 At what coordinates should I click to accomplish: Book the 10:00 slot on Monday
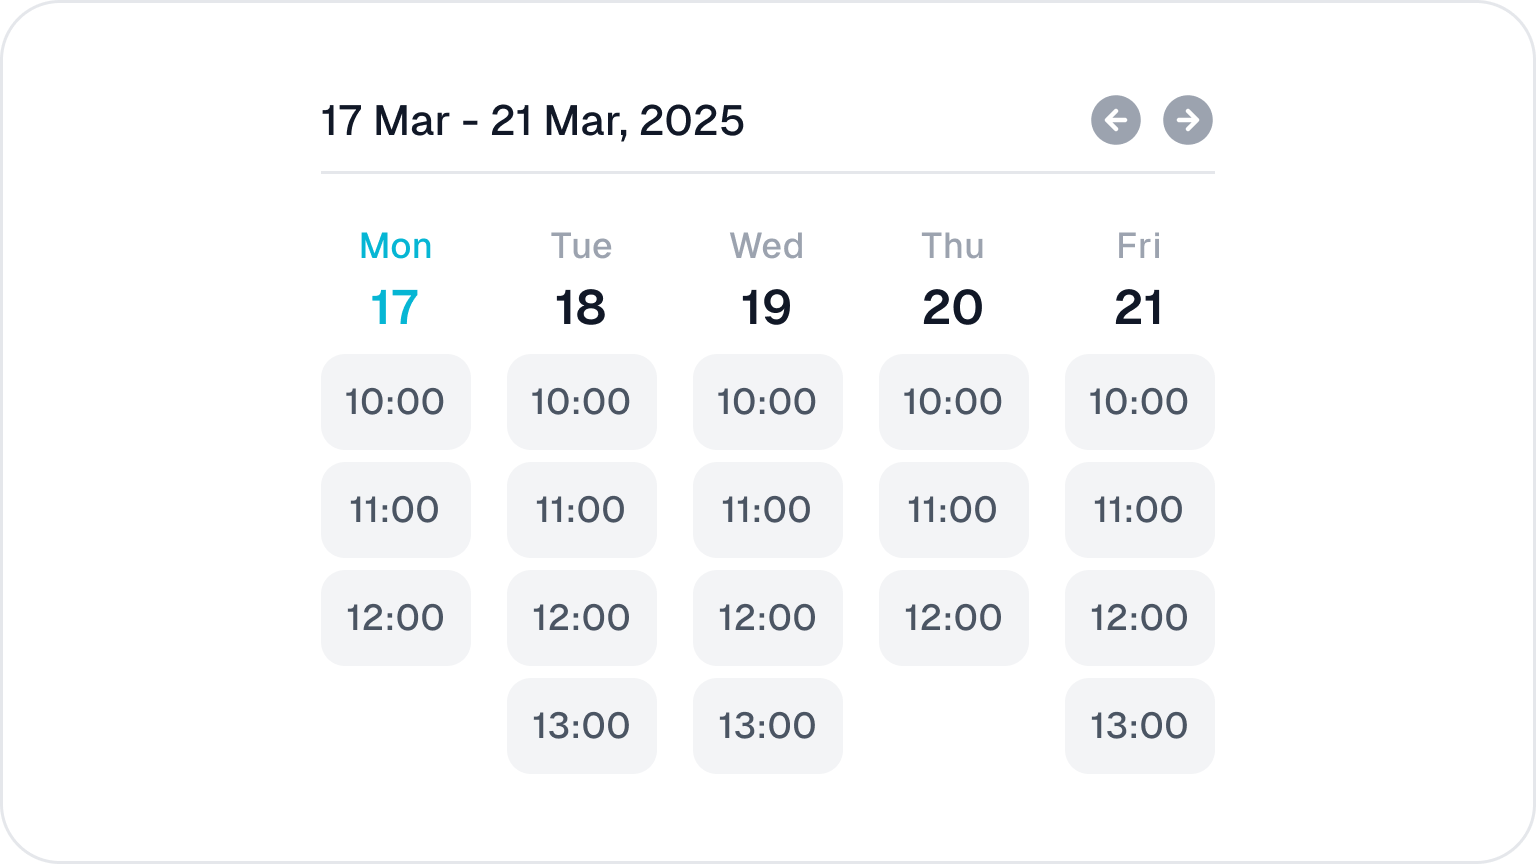click(x=395, y=402)
